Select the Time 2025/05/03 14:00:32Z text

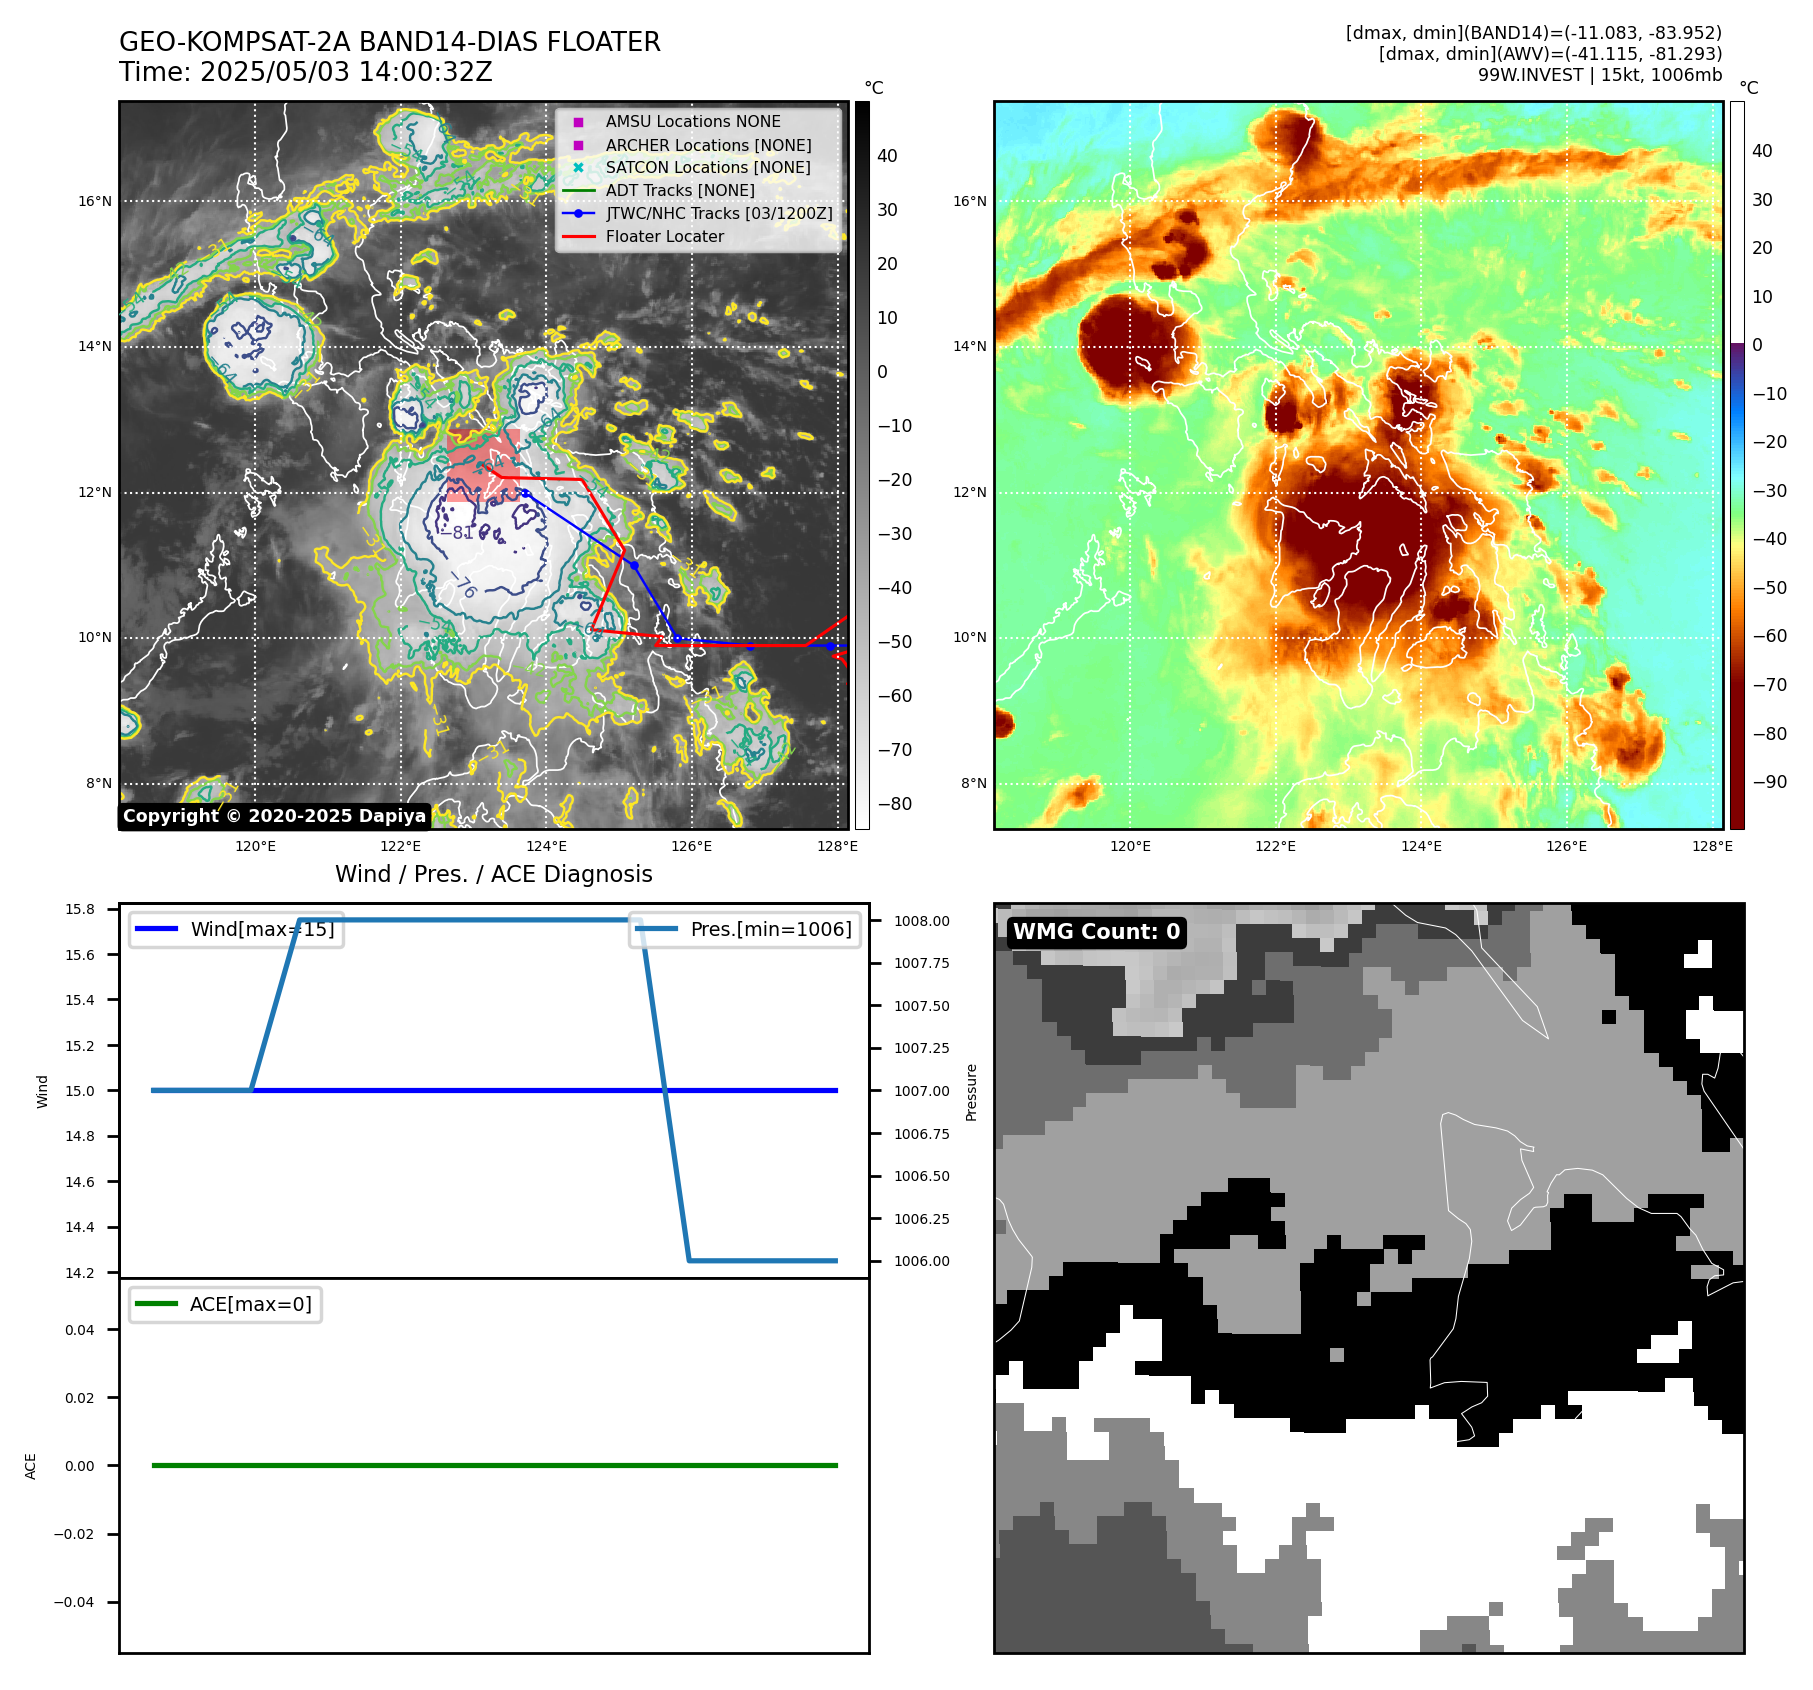[306, 72]
